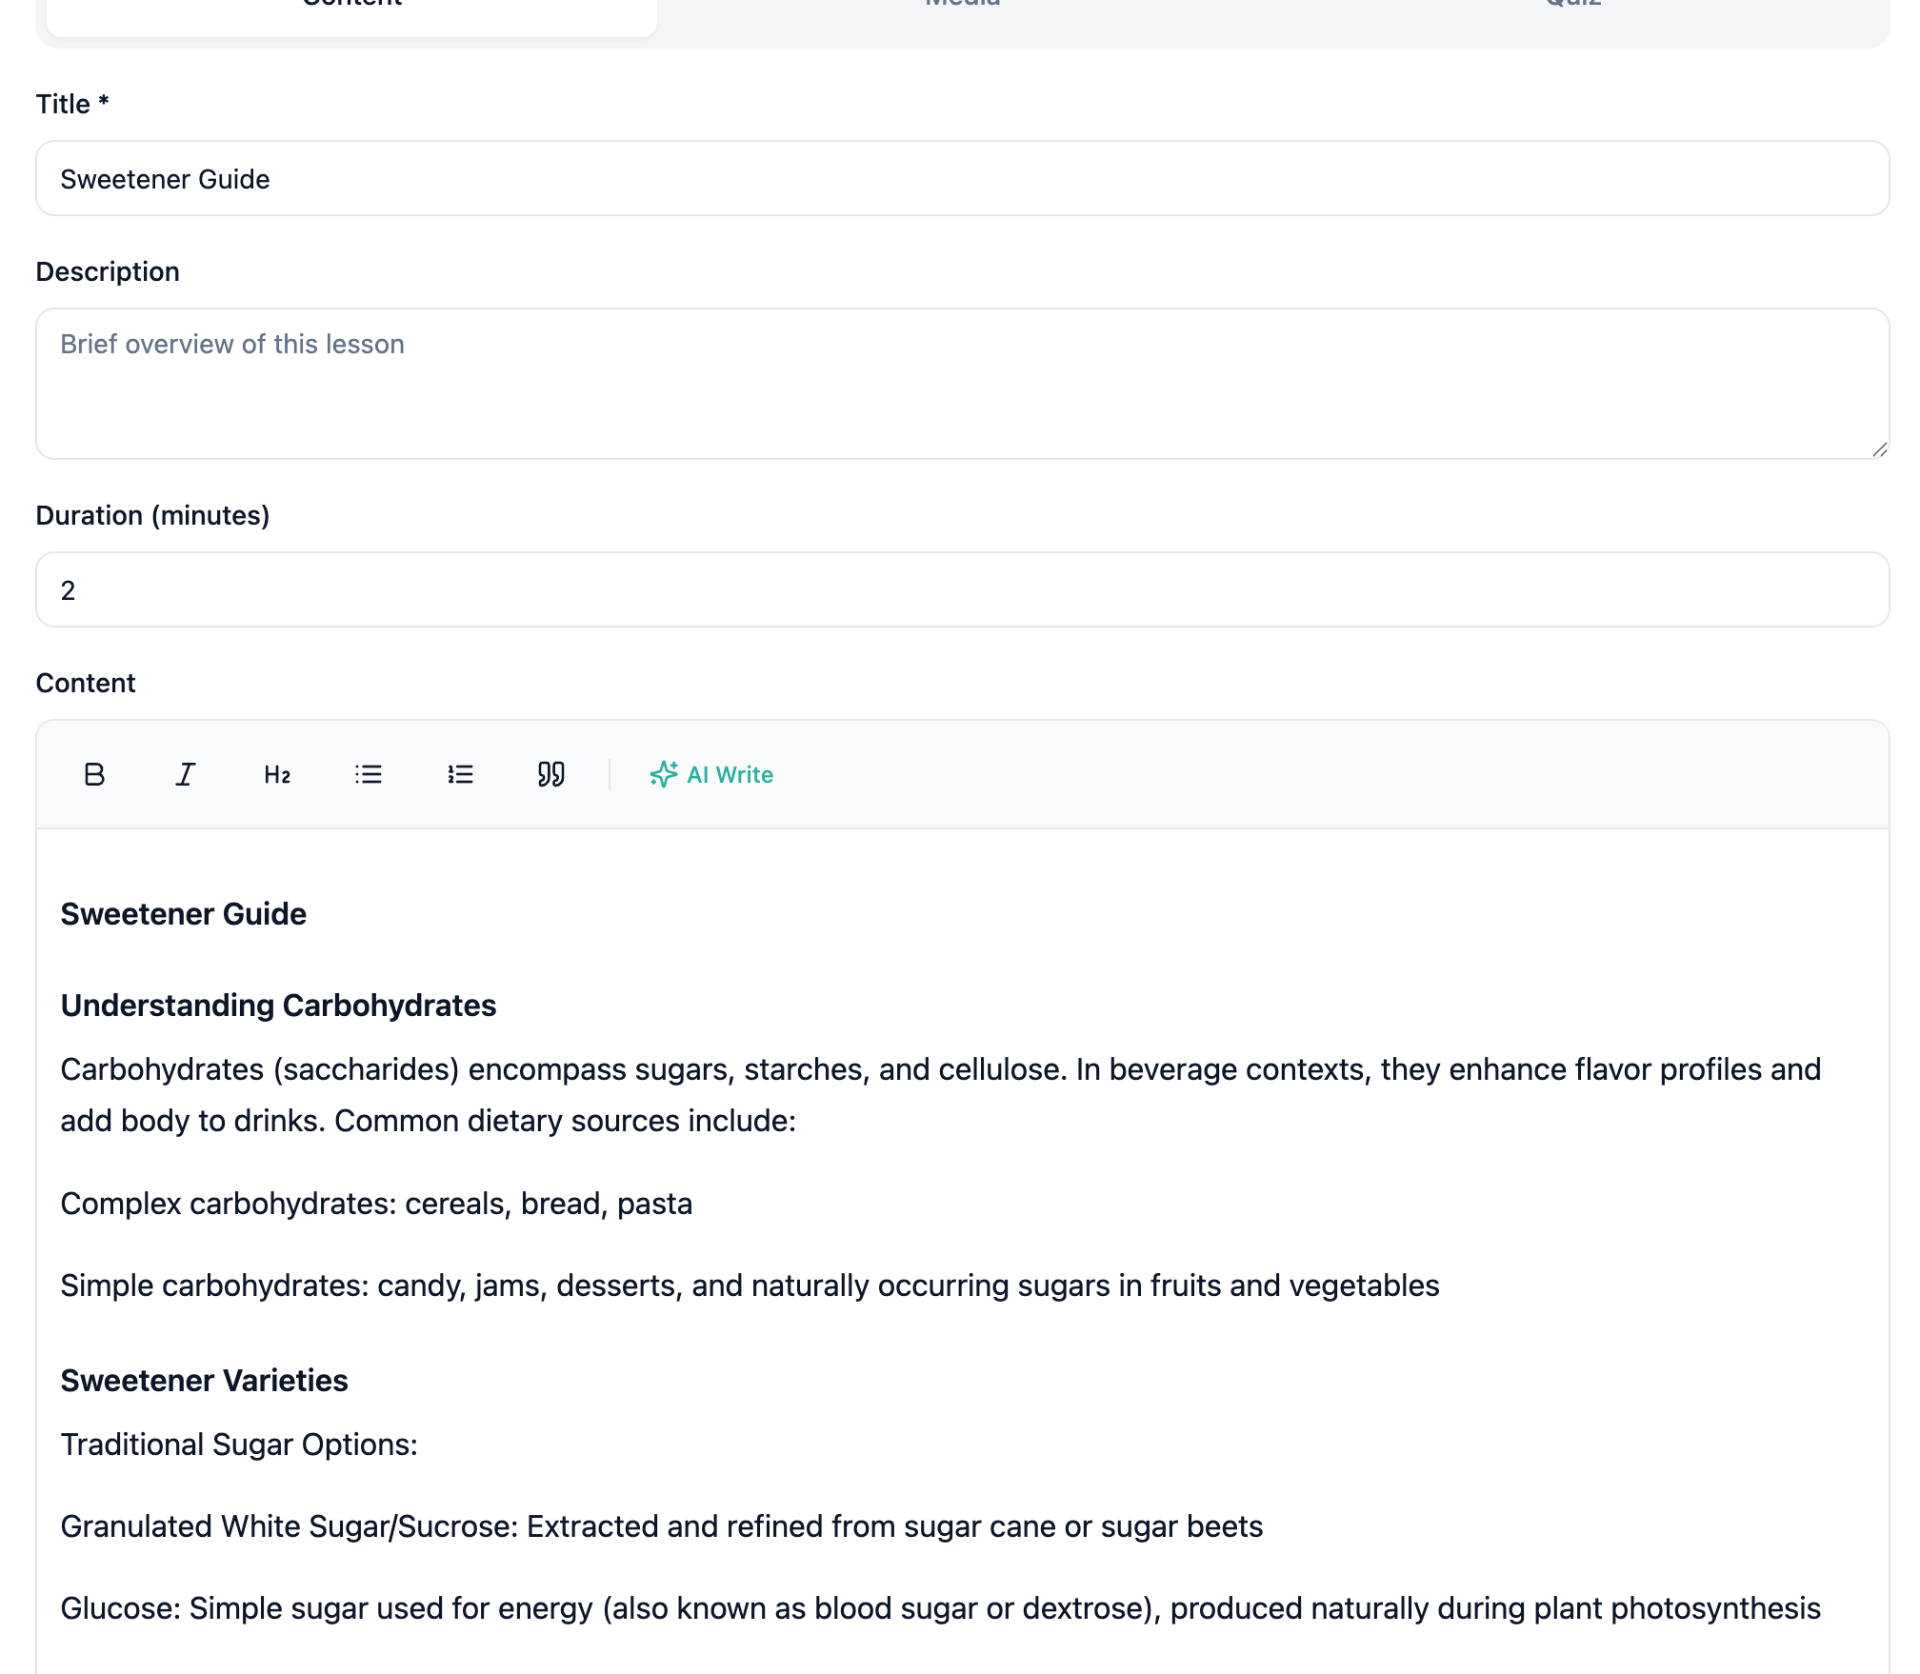Select the Content tab
1920x1674 pixels.
(x=352, y=8)
